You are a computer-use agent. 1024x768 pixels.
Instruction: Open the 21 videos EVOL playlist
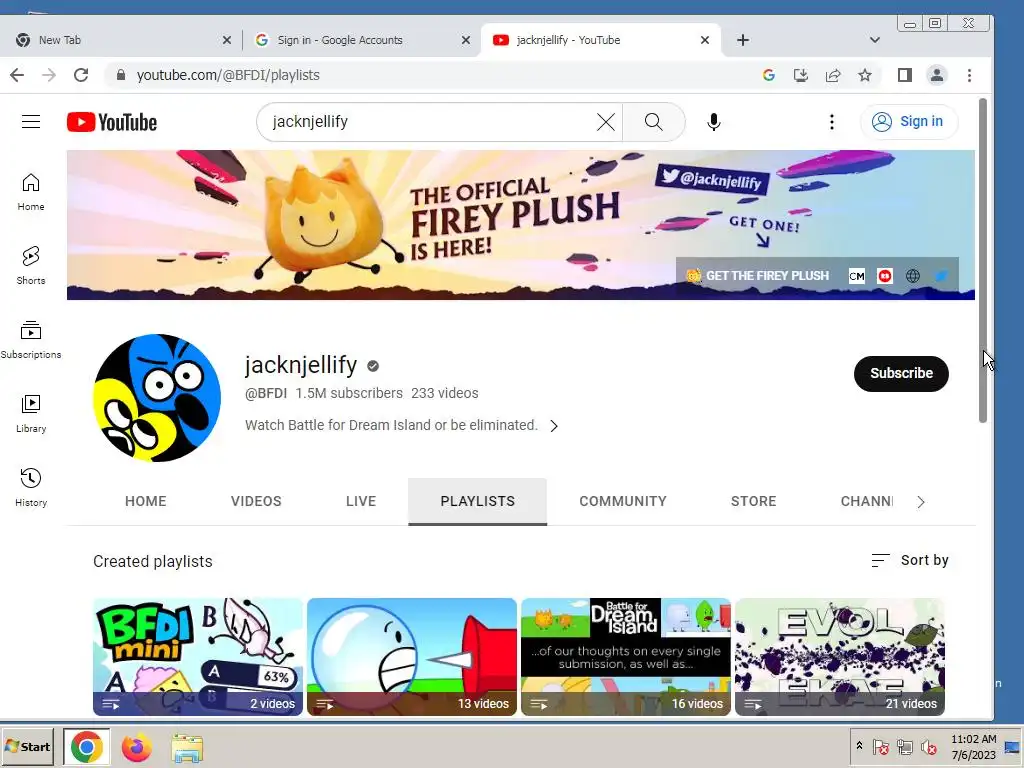pos(840,656)
